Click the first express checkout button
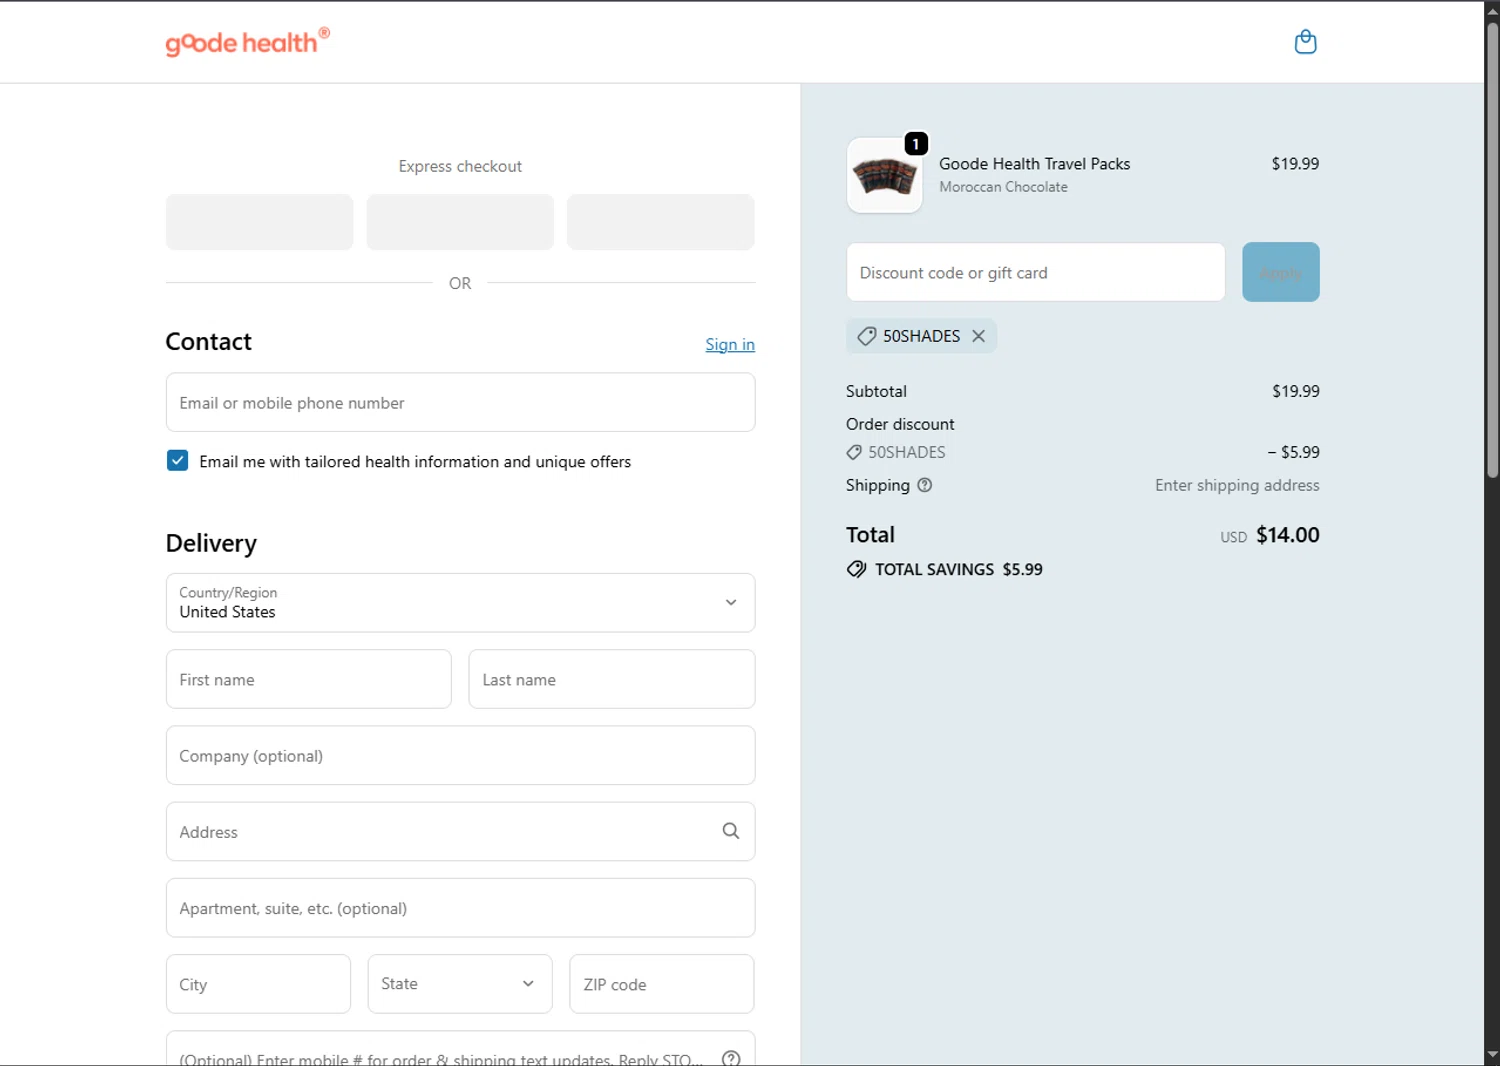Image resolution: width=1500 pixels, height=1066 pixels. click(259, 222)
